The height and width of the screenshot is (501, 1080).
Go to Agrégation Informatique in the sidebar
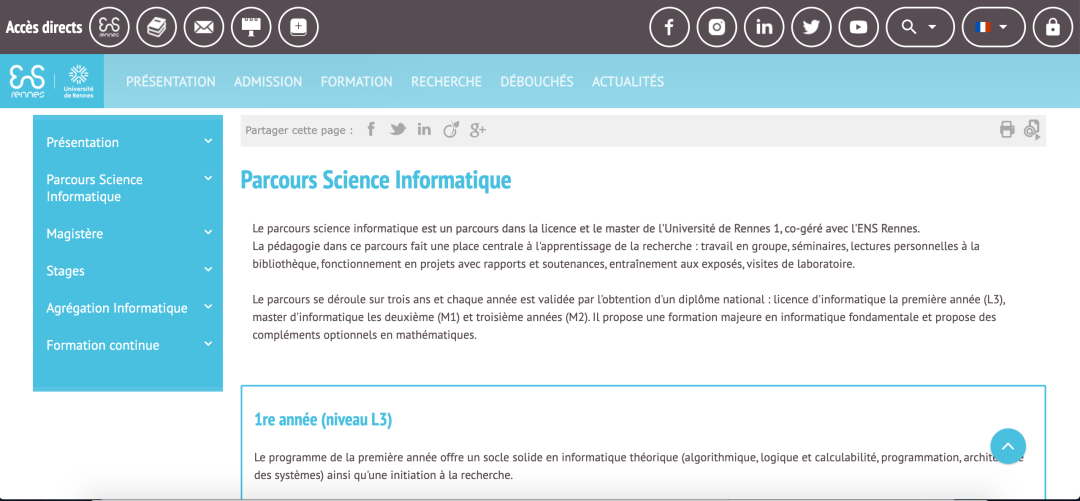tap(117, 308)
